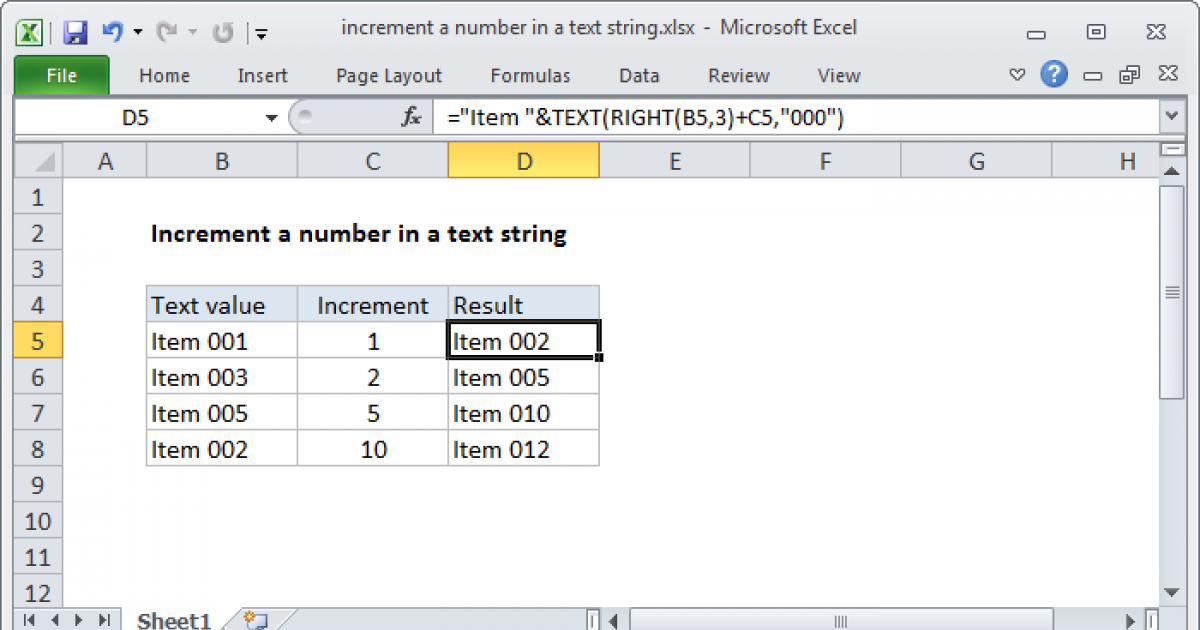Go to first sheet navigation arrow
The height and width of the screenshot is (630, 1200).
[29, 620]
